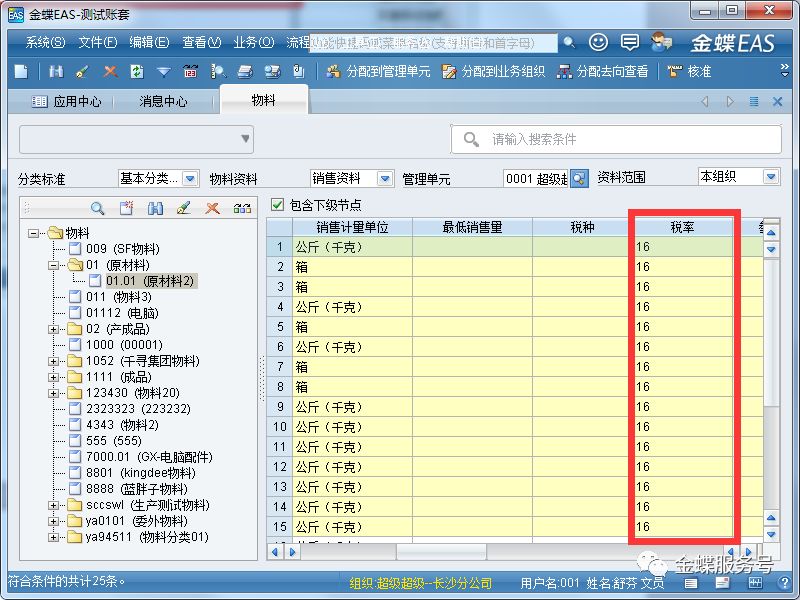Click the attachment clip icon in main toolbar
Screen dimensions: 800x600
click(x=299, y=71)
